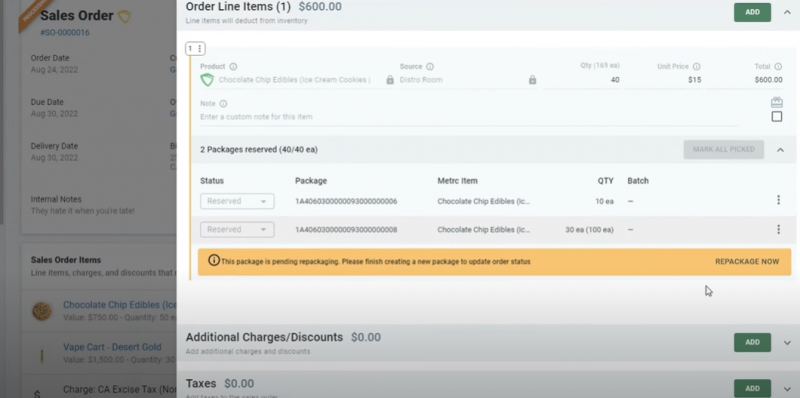Click Repackage Now
This screenshot has height=398, width=800.
click(x=747, y=261)
